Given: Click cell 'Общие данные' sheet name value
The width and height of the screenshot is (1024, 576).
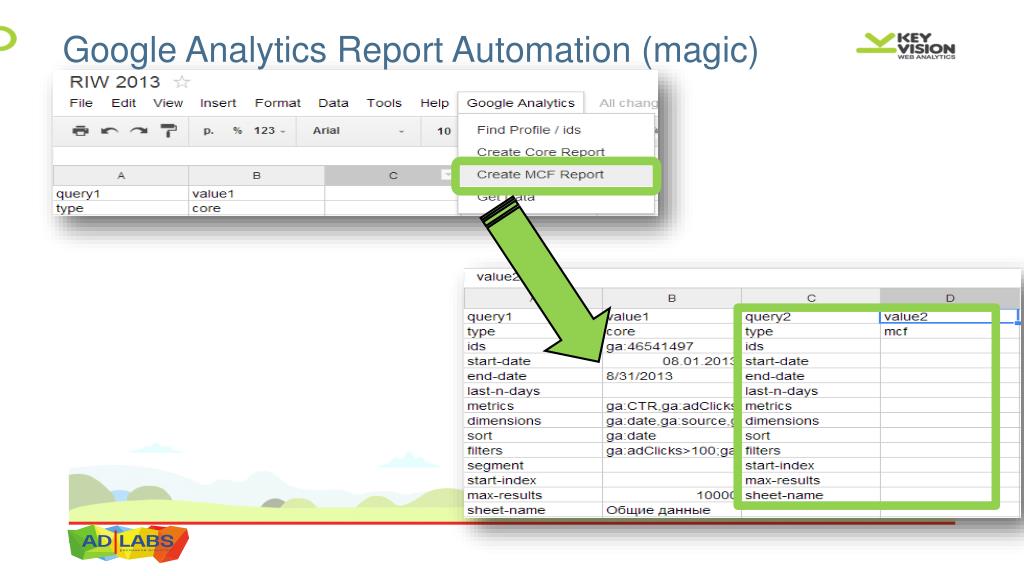Looking at the screenshot, I should click(x=671, y=510).
